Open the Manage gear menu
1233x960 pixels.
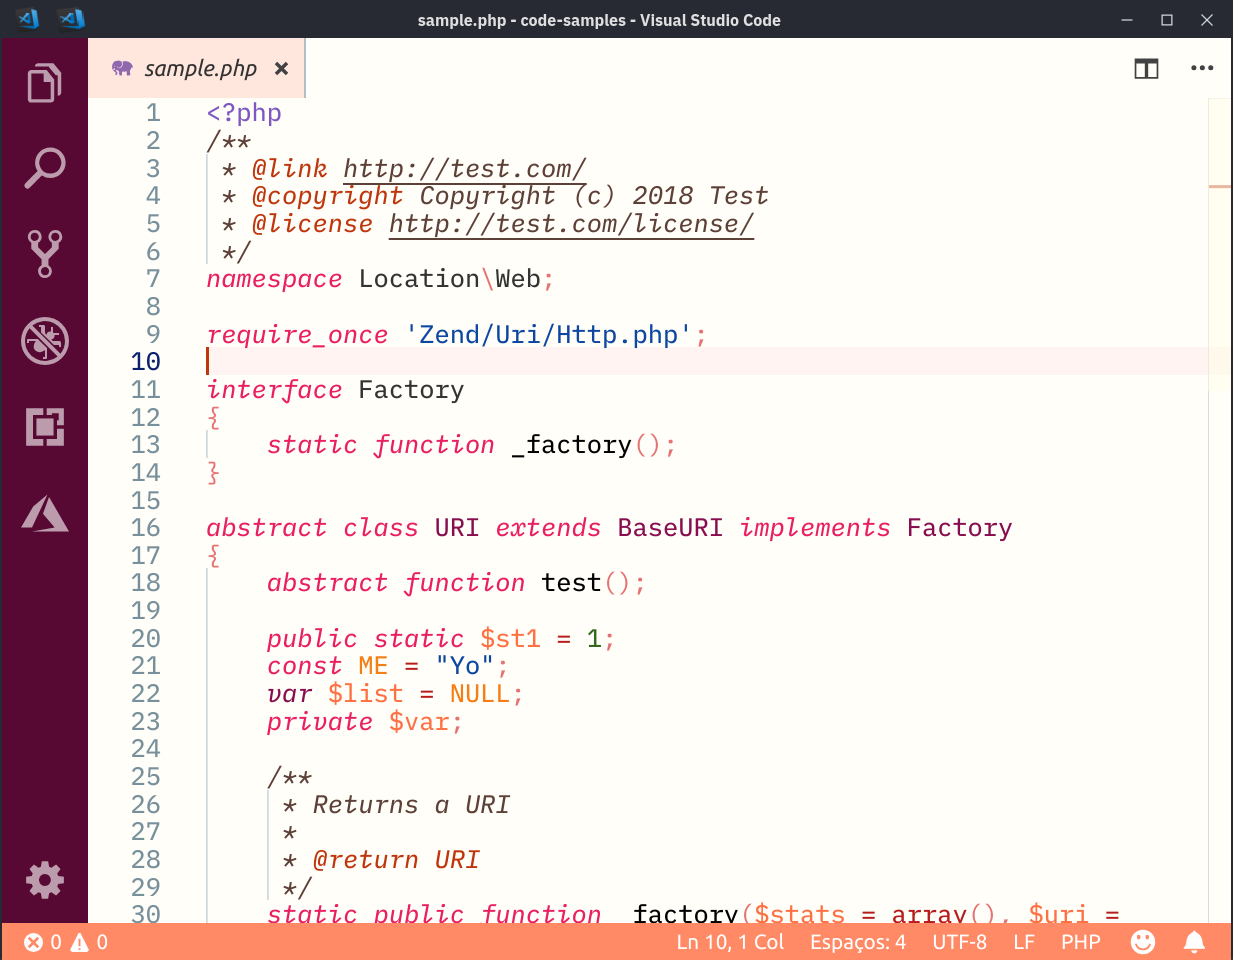click(x=44, y=880)
